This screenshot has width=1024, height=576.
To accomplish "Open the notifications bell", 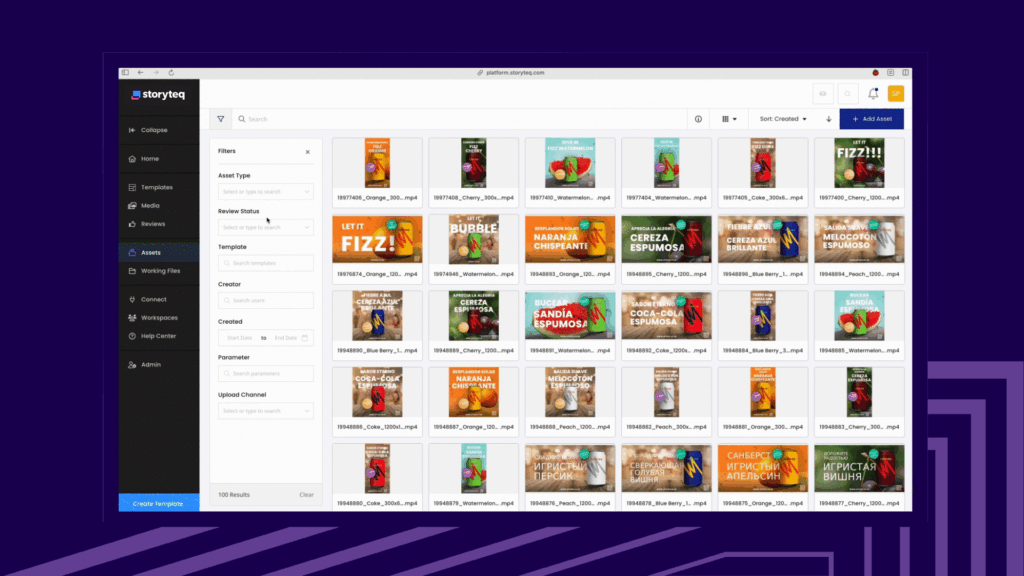I will [x=873, y=94].
